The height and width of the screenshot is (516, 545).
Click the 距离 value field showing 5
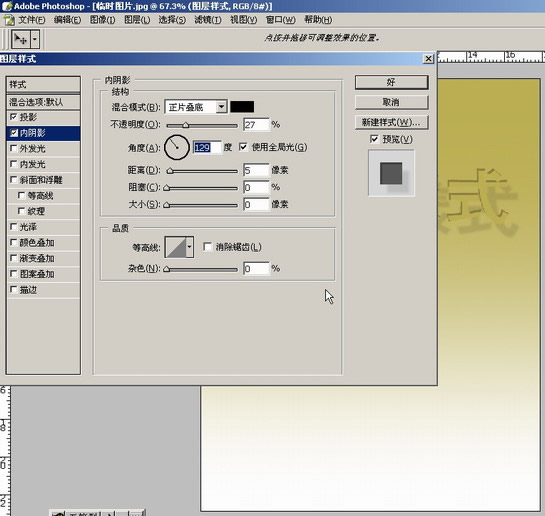point(256,170)
